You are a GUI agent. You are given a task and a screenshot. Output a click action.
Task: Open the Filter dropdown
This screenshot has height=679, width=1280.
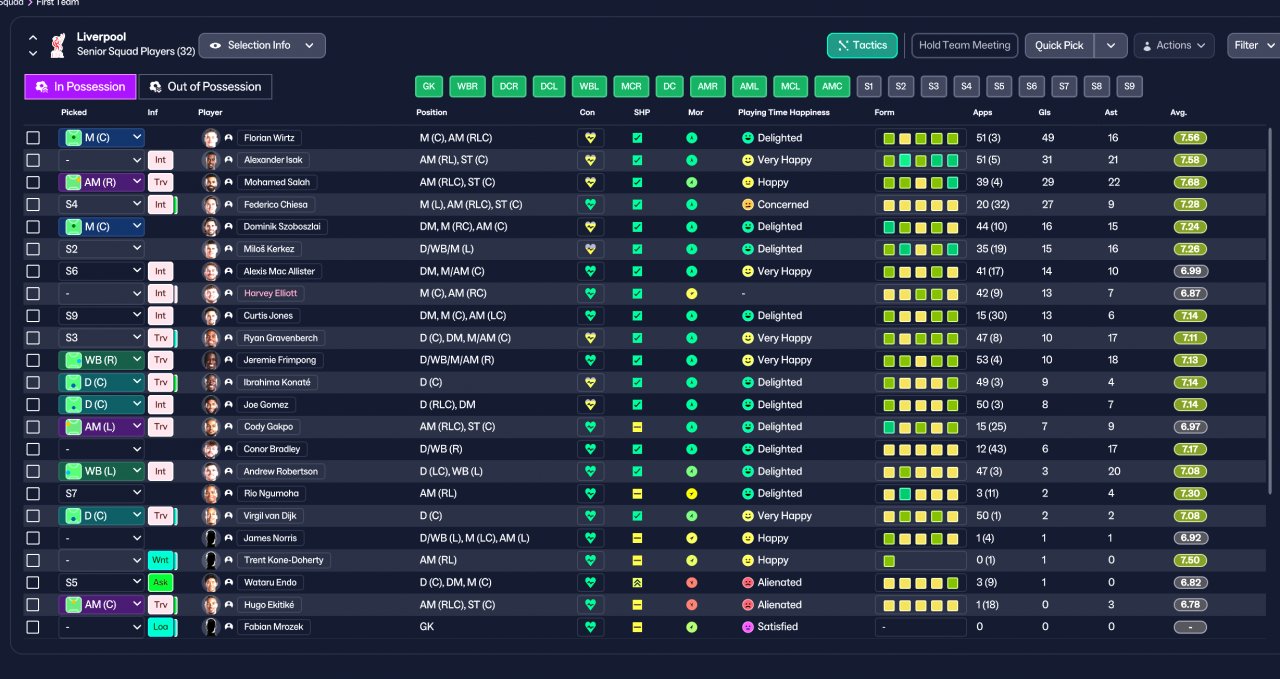pos(1254,45)
